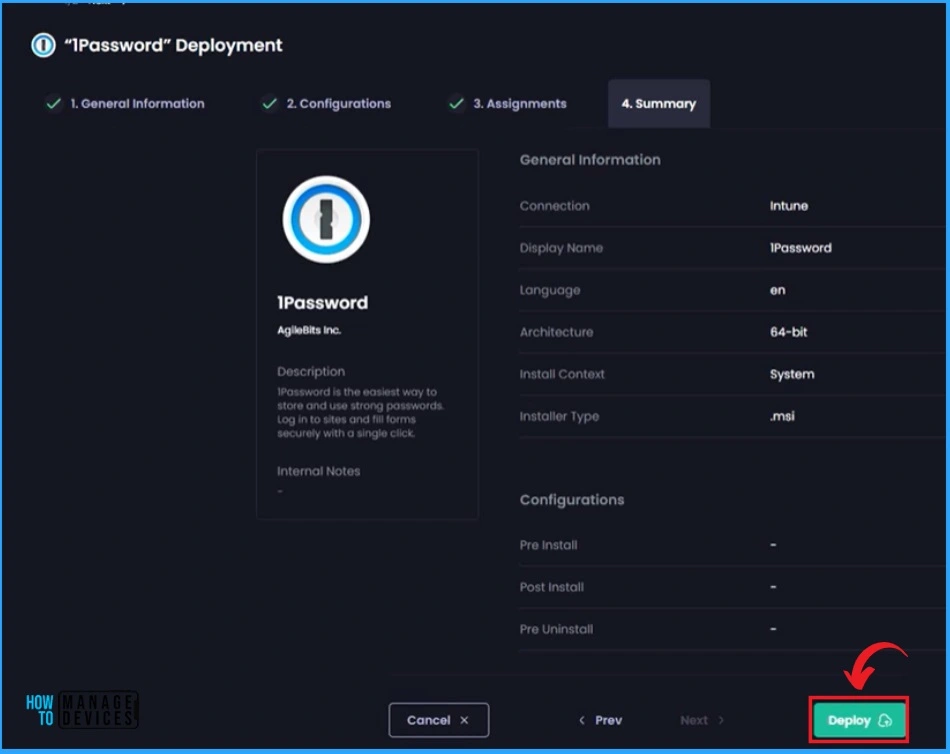Click the Display Name label

561,248
